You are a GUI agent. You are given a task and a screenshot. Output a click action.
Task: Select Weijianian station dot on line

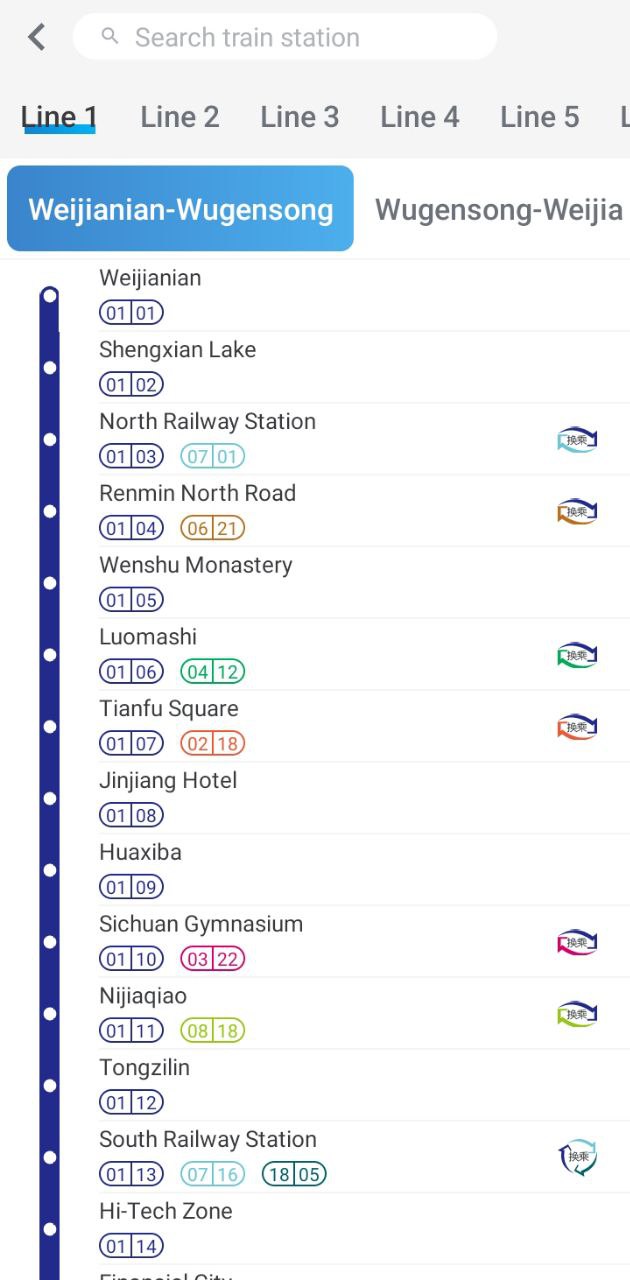coord(49,296)
